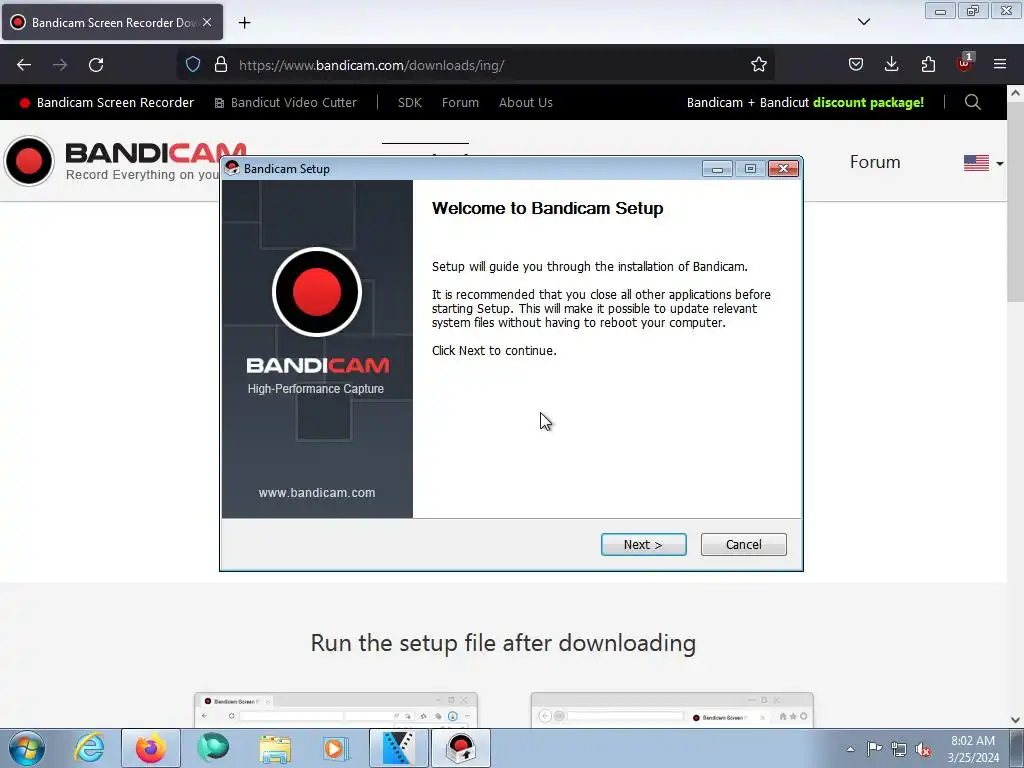
Task: Click the taskbar clock 8:02 AM
Action: [972, 749]
